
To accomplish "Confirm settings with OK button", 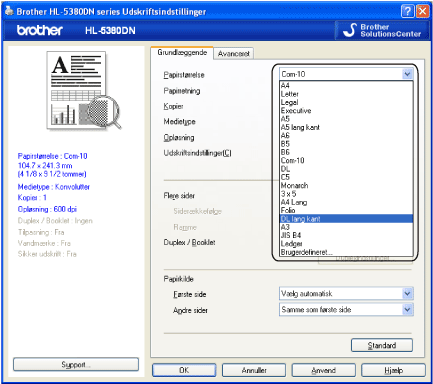I will pyautogui.click(x=184, y=370).
